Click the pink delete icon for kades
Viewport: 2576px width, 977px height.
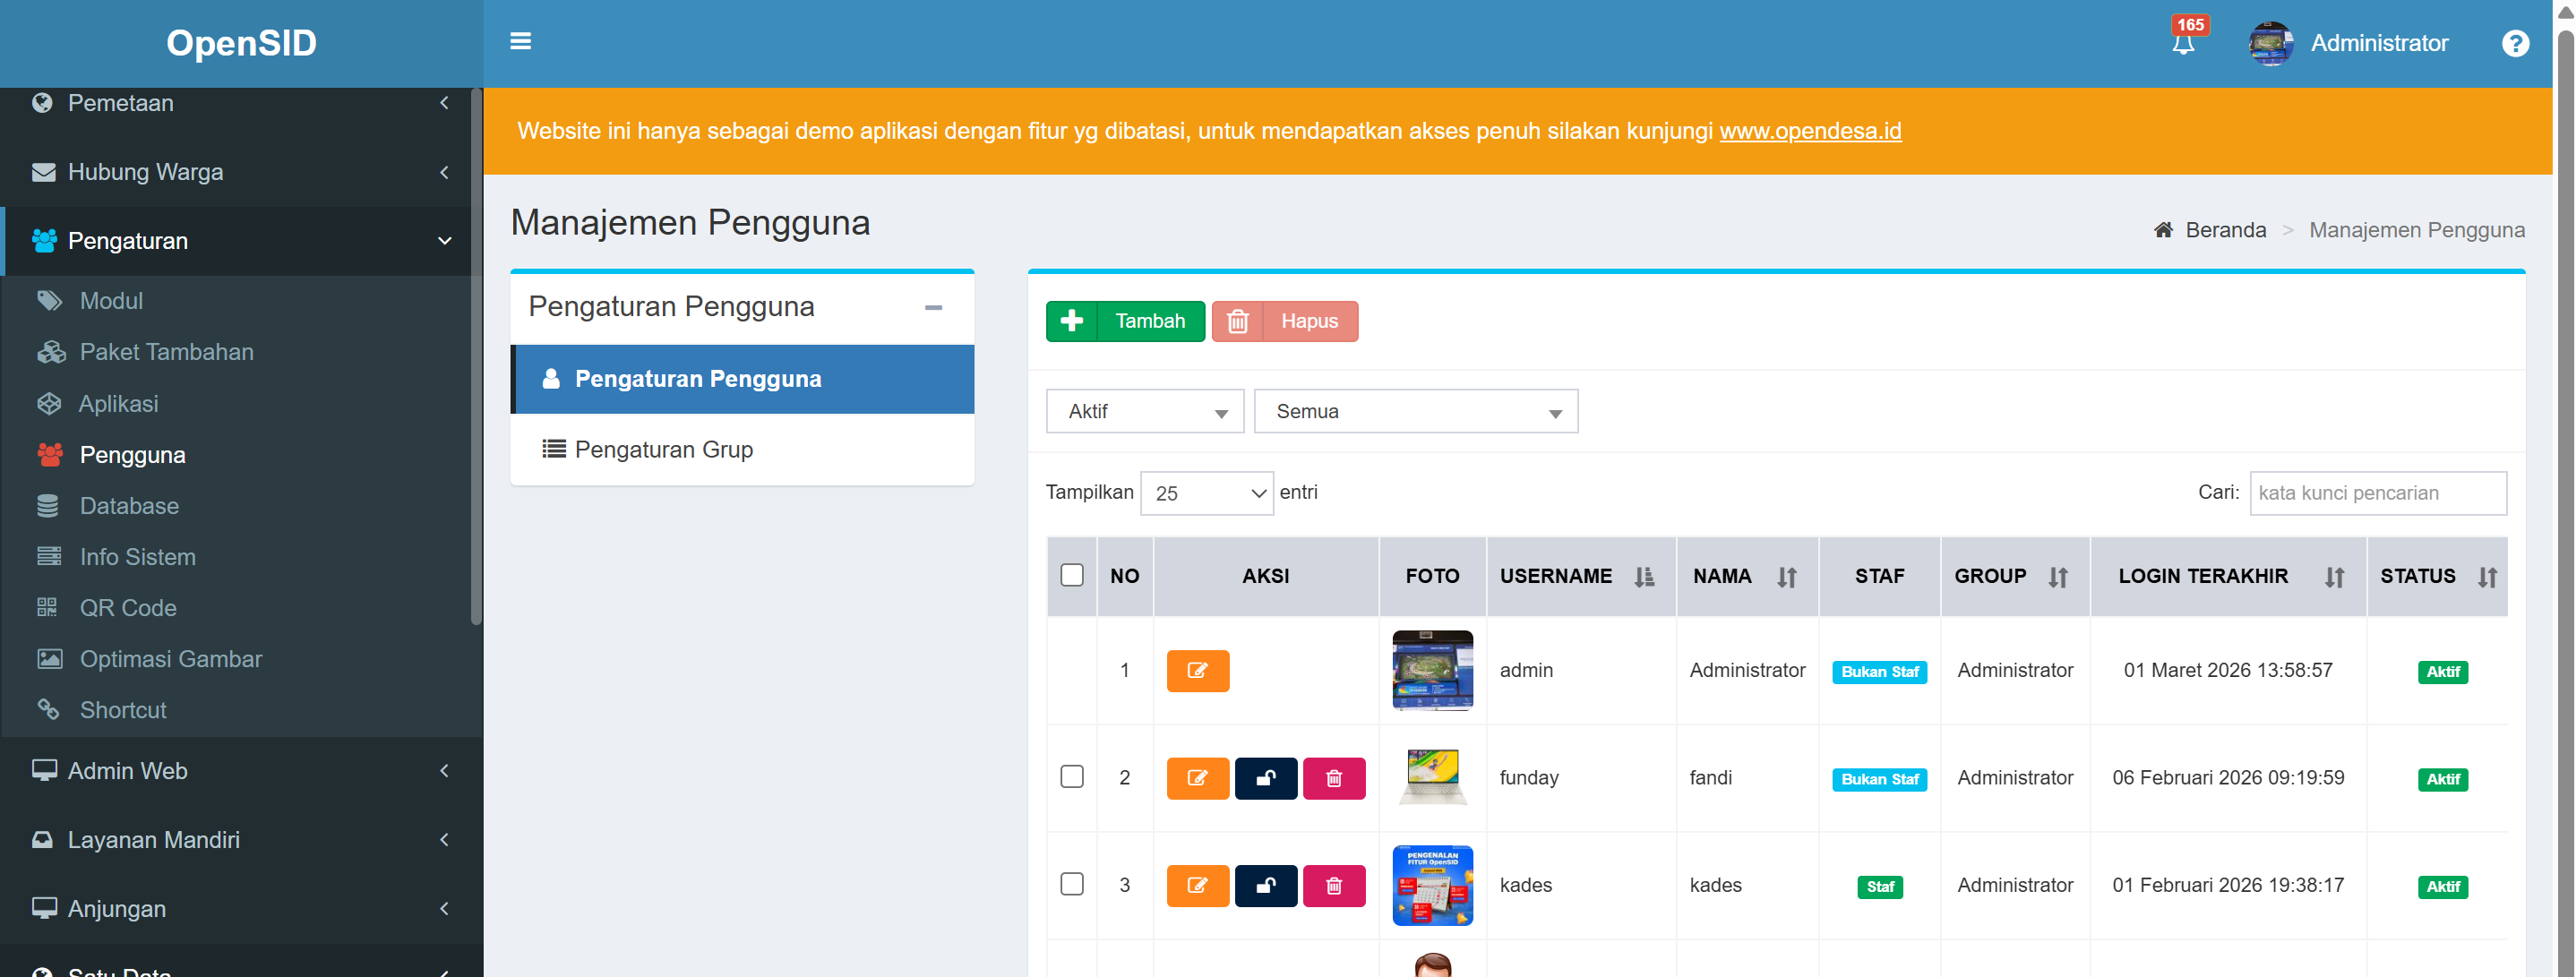click(x=1333, y=885)
